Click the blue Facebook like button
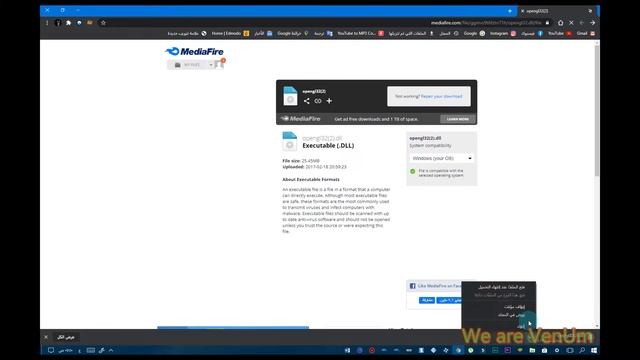 (449, 300)
